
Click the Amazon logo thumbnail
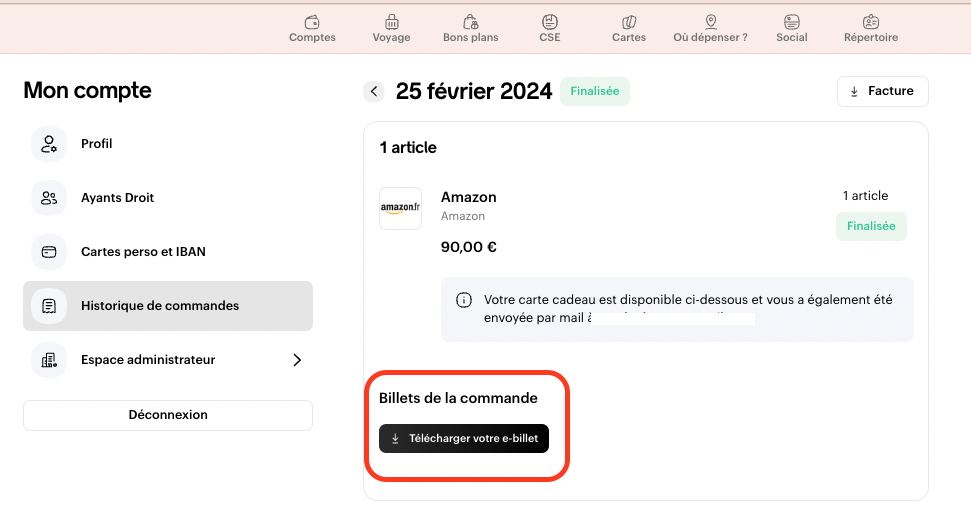(x=400, y=208)
